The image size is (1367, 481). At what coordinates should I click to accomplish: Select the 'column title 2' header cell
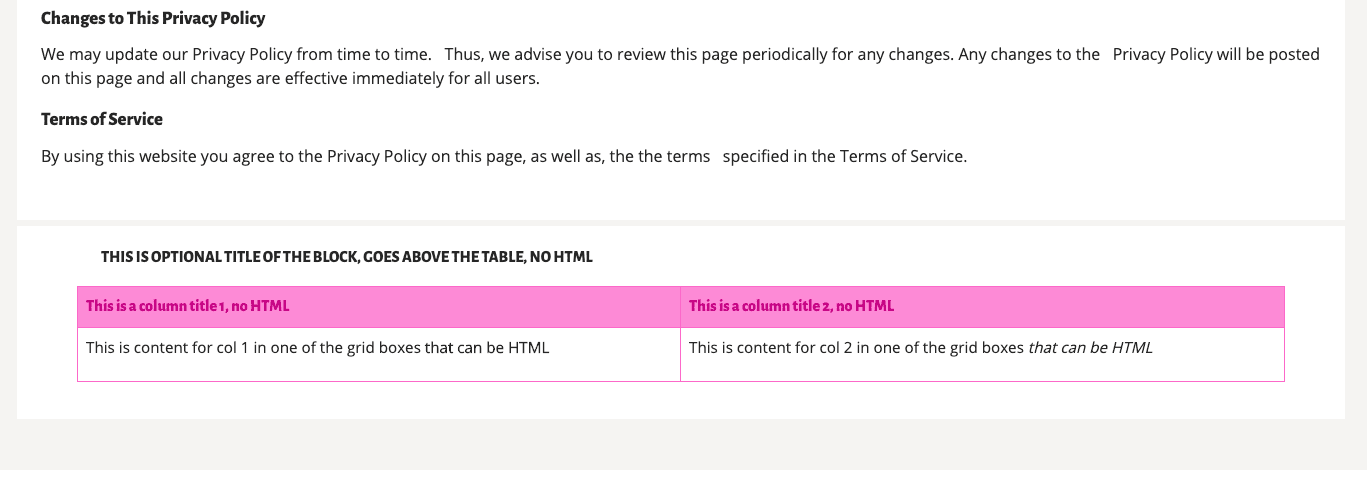point(982,307)
